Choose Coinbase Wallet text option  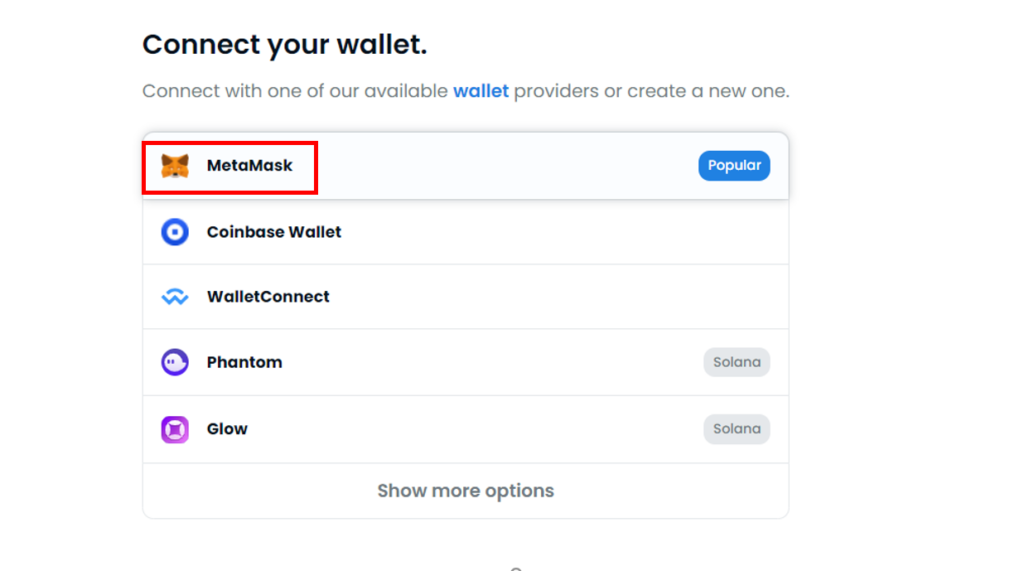tap(274, 232)
